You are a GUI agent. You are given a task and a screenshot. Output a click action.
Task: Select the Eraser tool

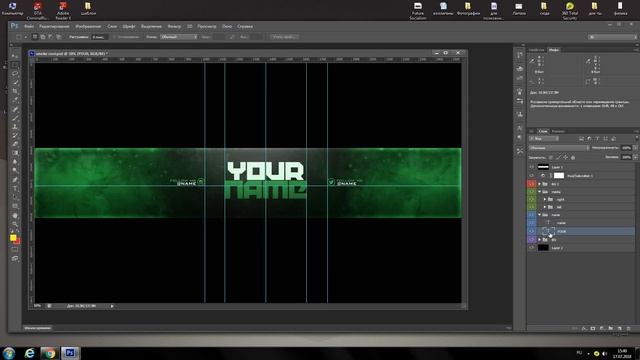15,144
